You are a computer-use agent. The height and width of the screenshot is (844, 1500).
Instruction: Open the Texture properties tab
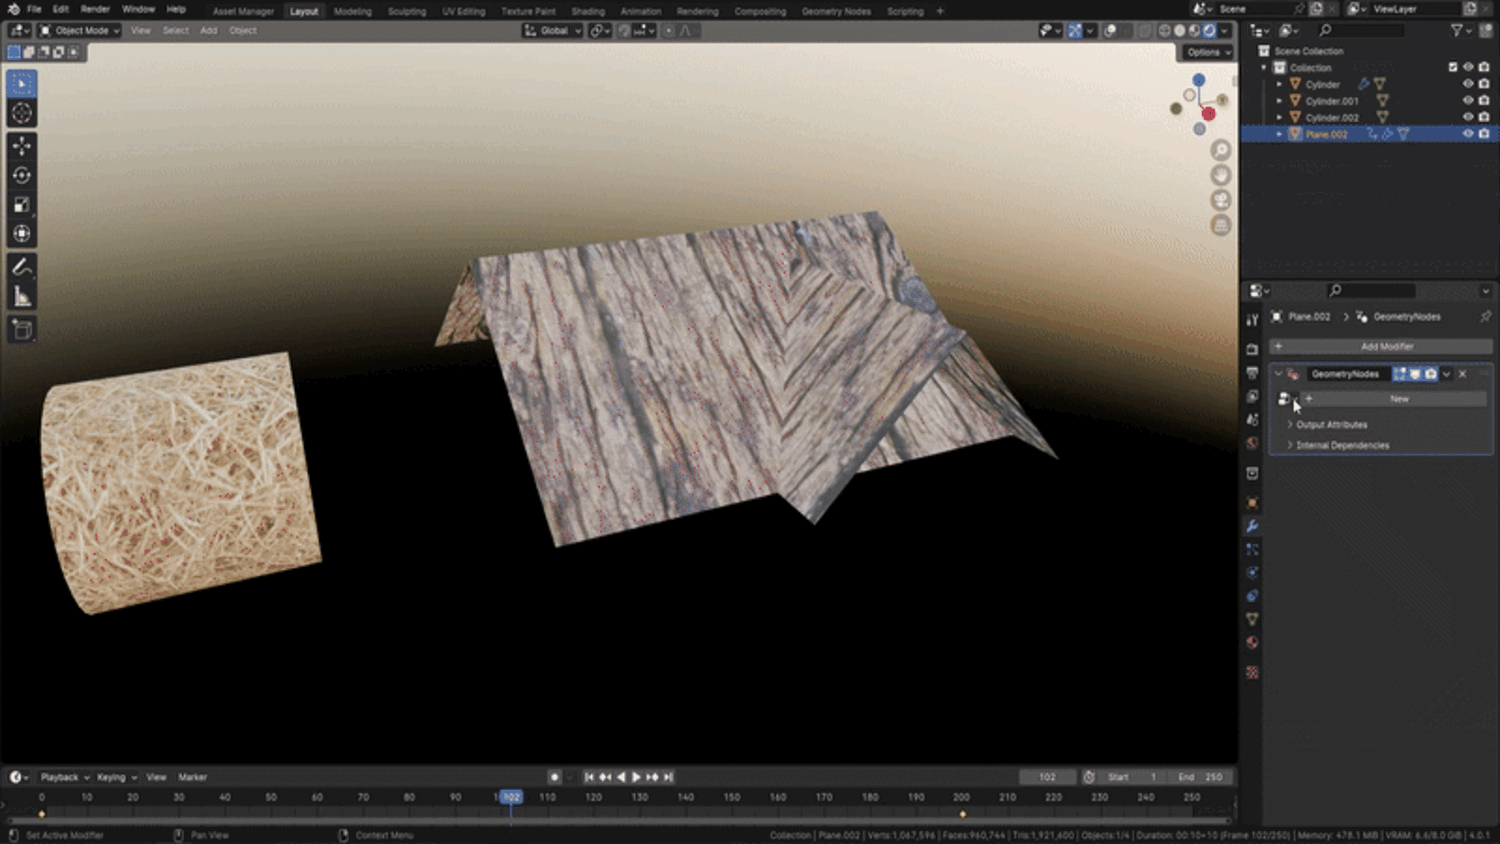point(1252,673)
